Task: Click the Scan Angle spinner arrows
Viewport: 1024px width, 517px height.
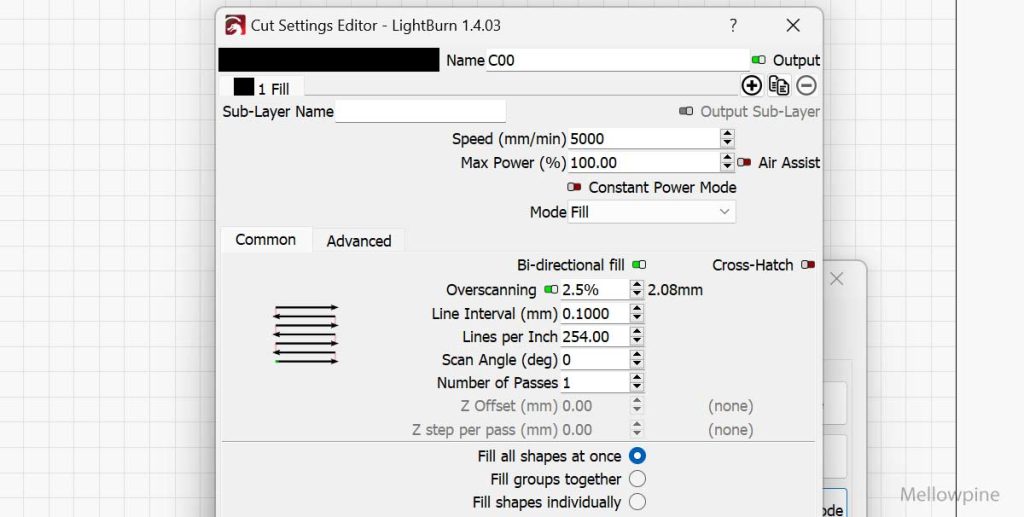Action: [x=637, y=360]
